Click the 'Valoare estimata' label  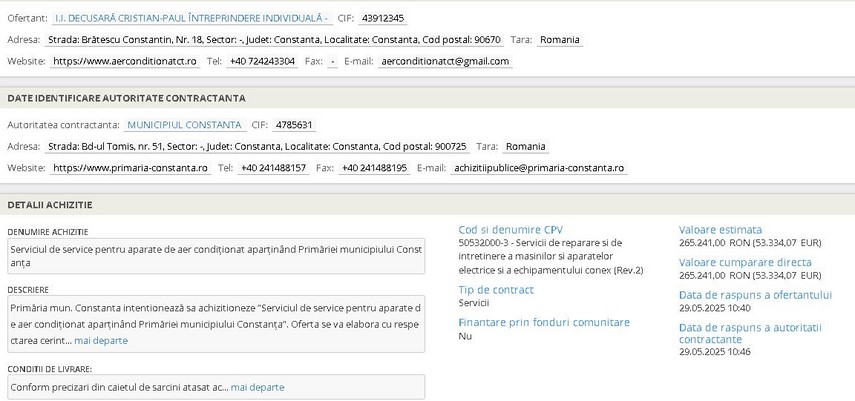click(x=720, y=230)
